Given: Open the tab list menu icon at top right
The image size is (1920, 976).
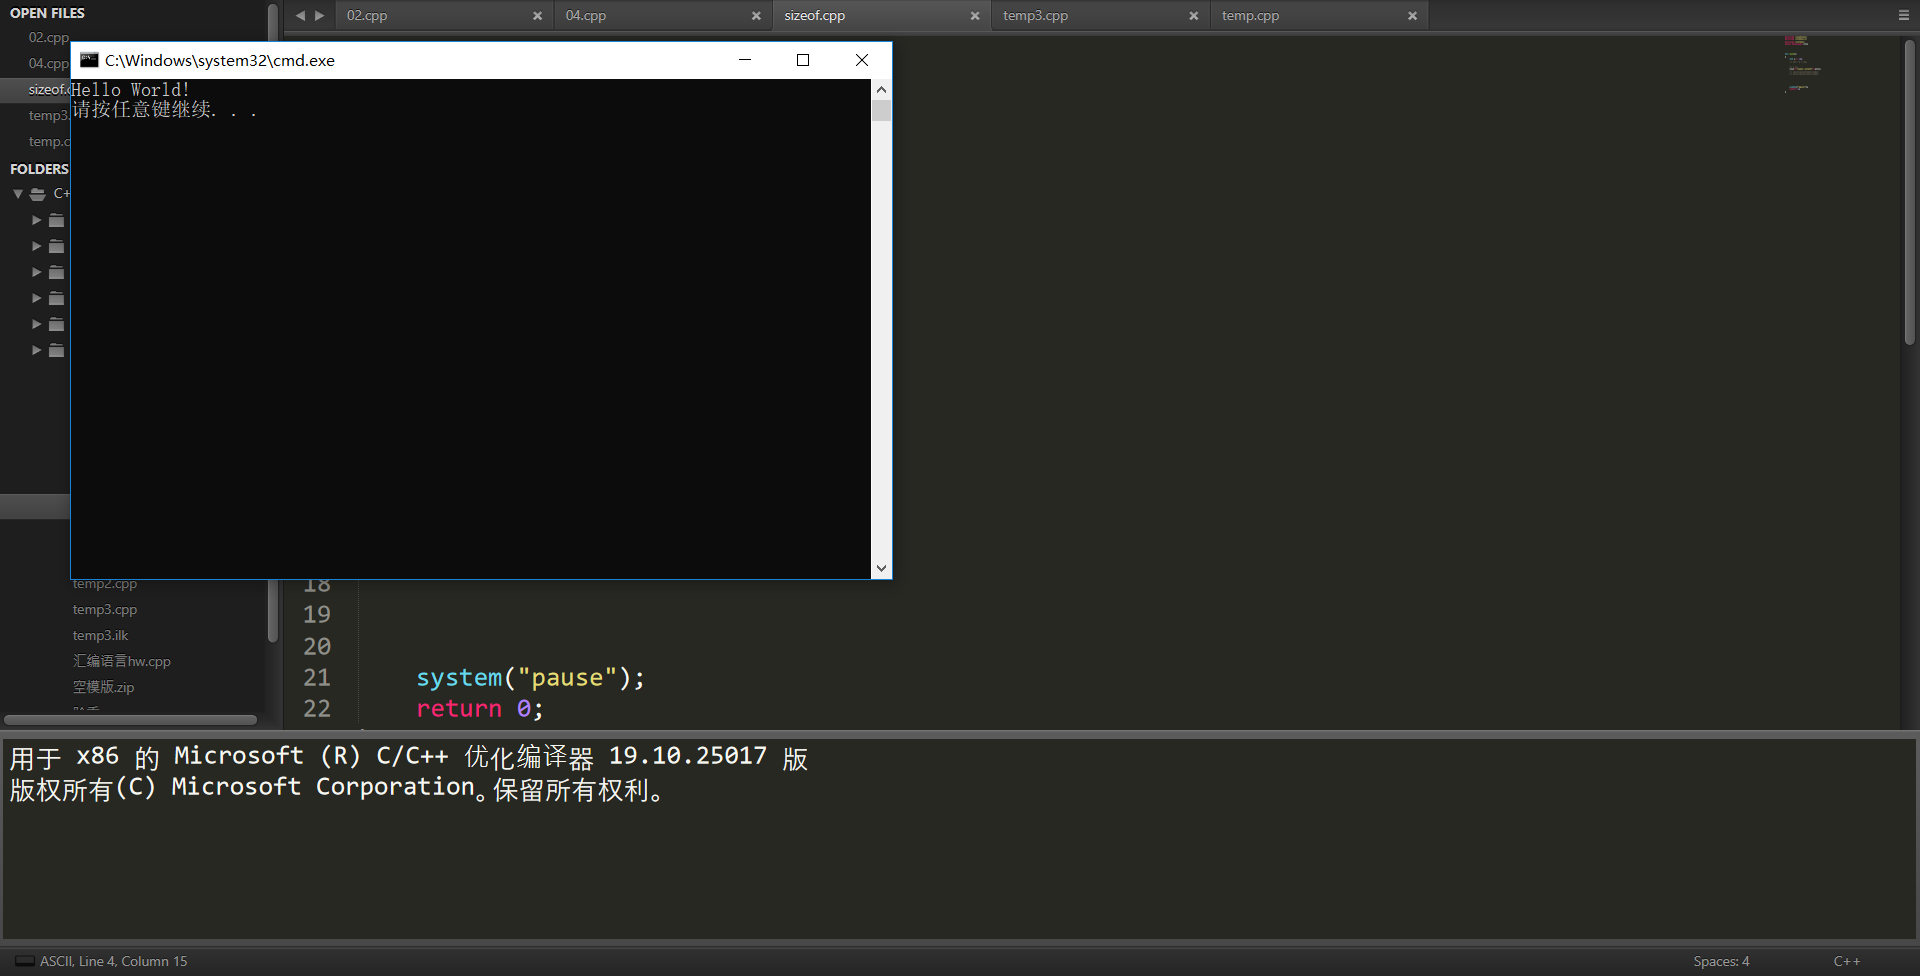Looking at the screenshot, I should pos(1903,15).
